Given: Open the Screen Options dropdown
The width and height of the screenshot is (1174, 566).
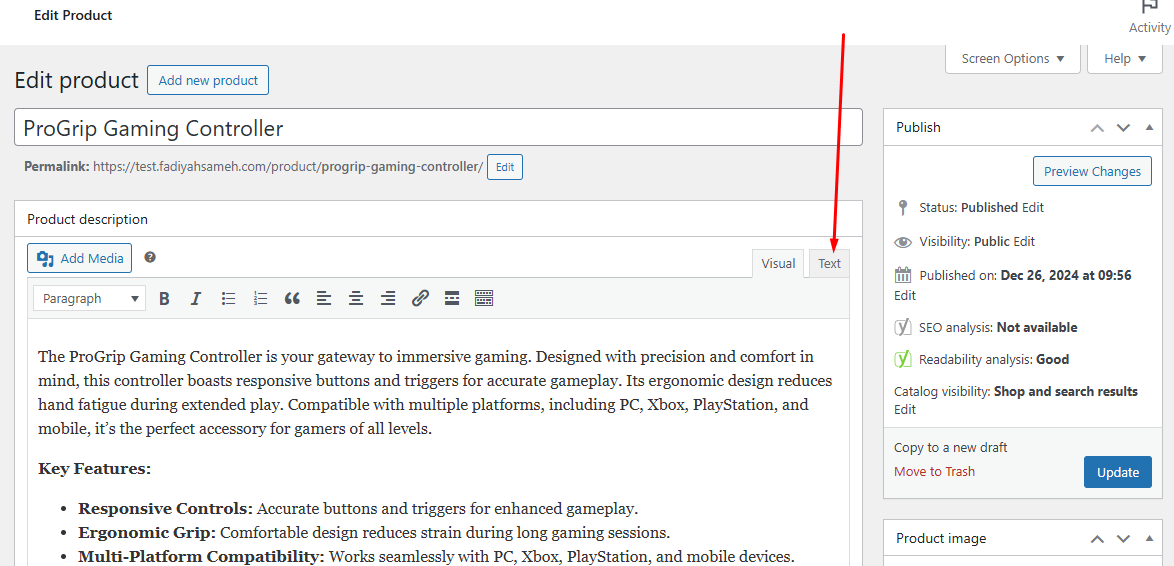Looking at the screenshot, I should pos(1013,58).
